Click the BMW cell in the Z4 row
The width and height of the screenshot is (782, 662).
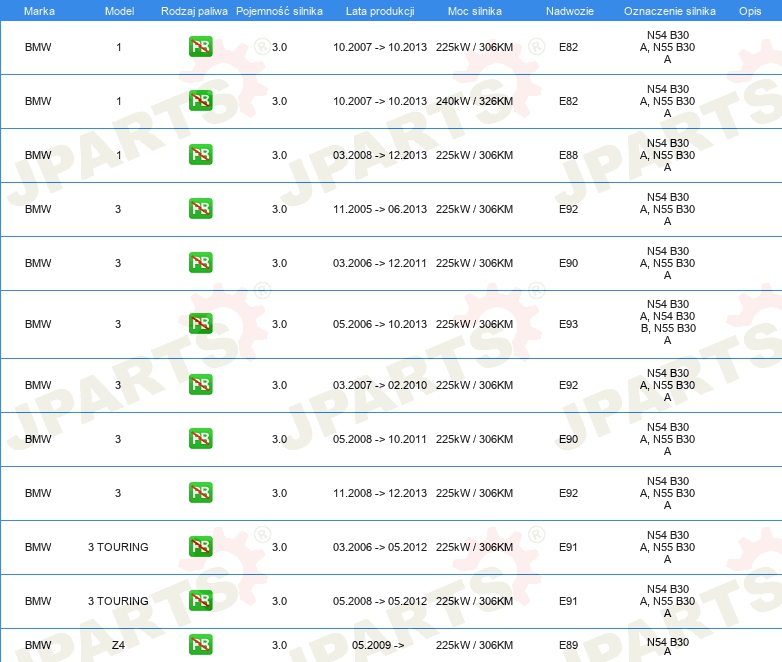(38, 645)
